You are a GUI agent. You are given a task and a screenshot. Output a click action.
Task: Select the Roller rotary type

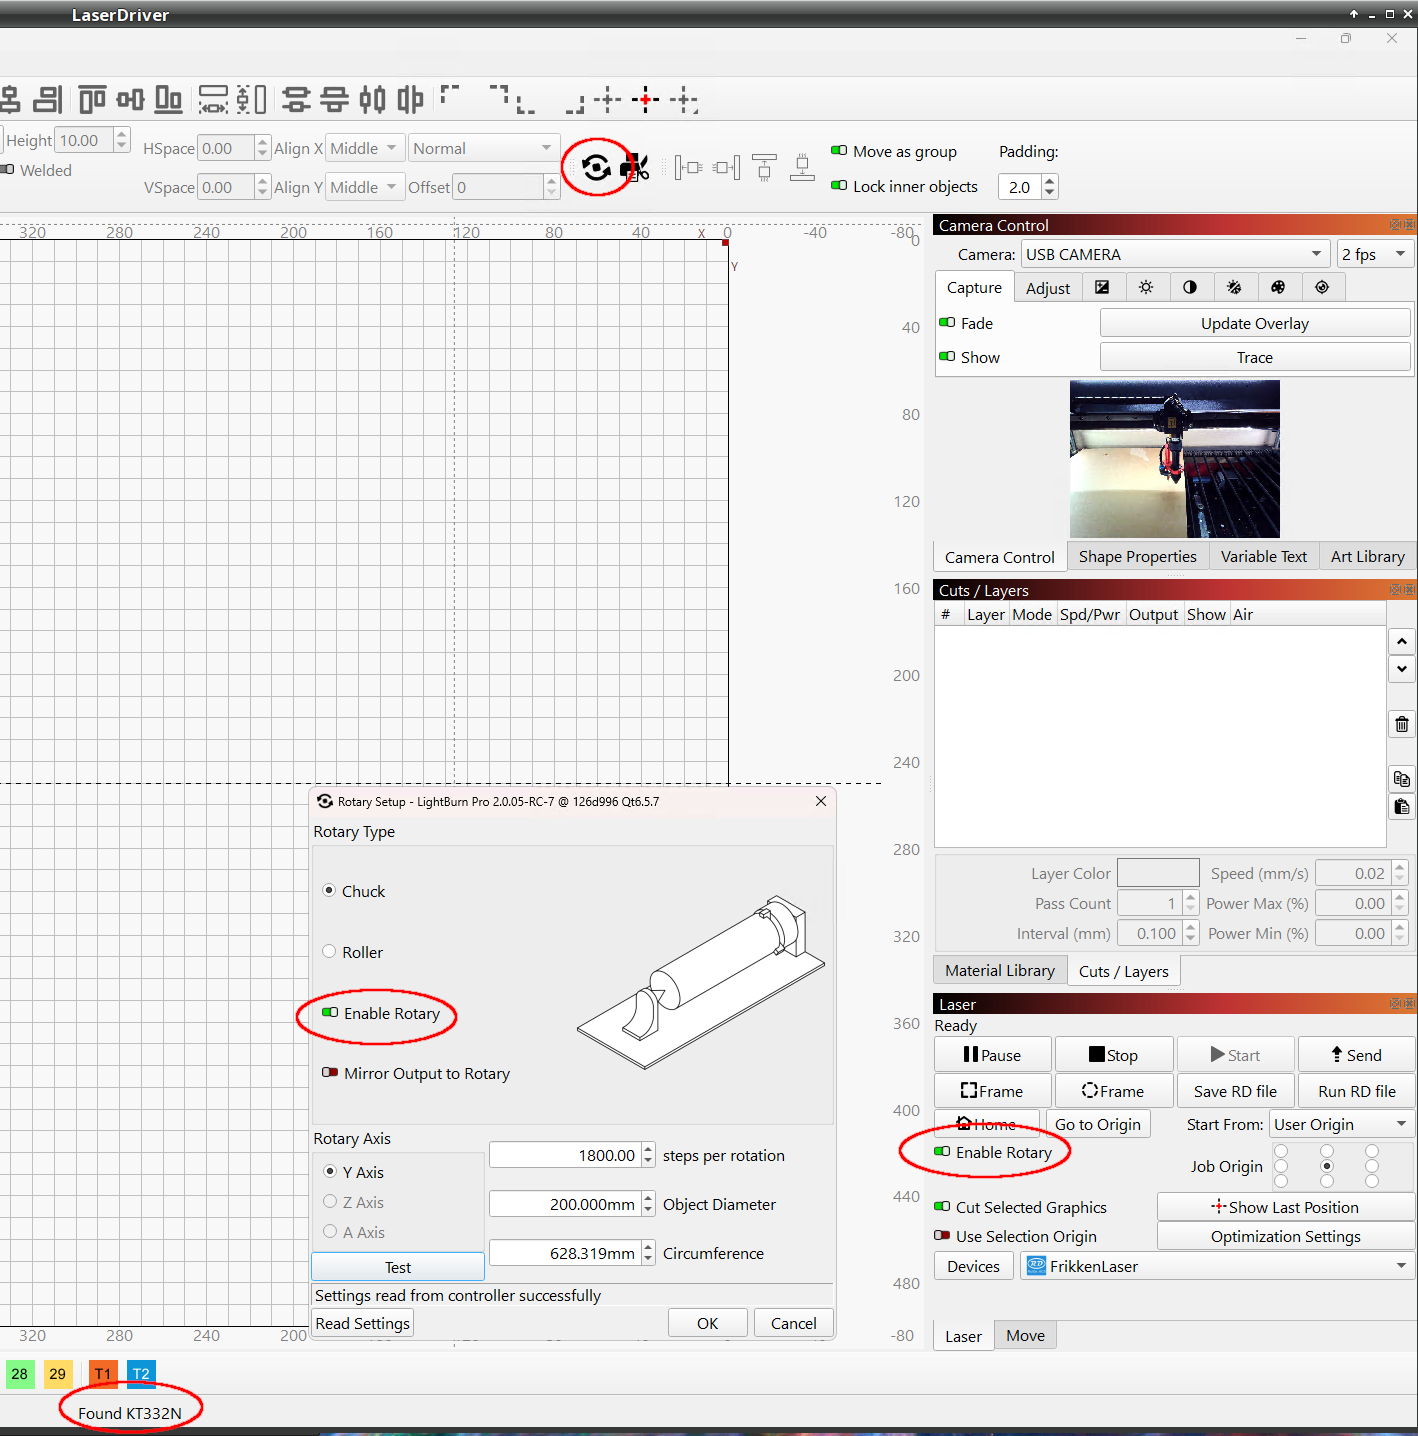coord(330,952)
